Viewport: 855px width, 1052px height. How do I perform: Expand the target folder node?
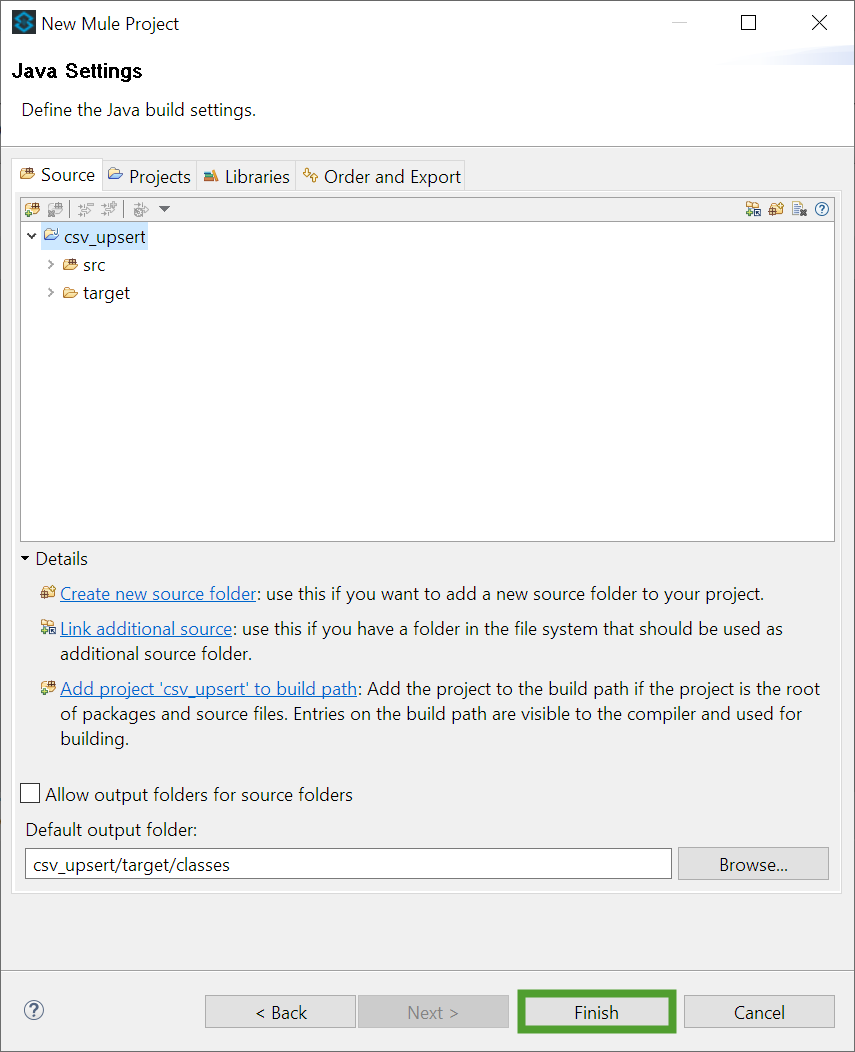(50, 293)
